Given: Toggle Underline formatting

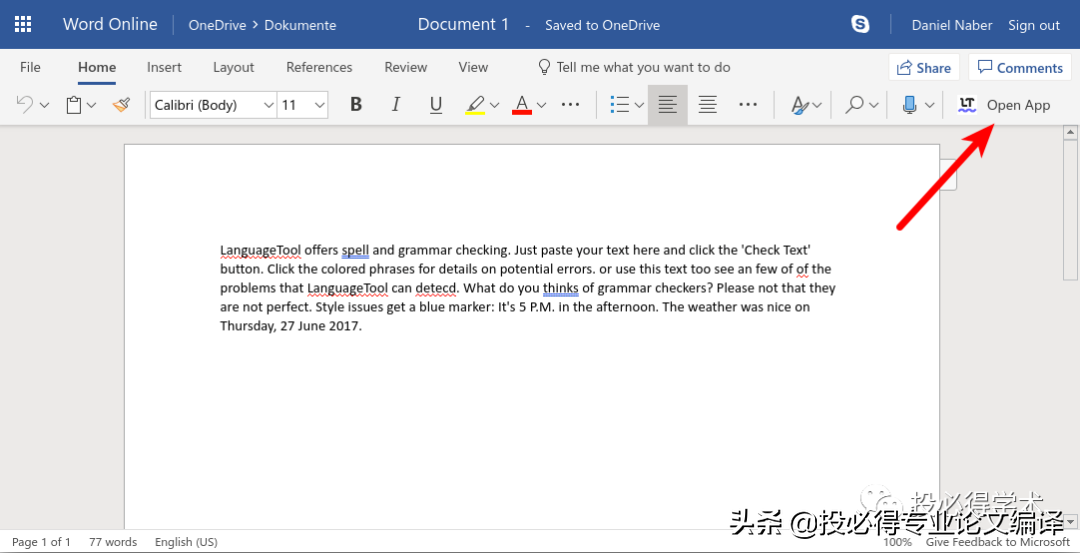Looking at the screenshot, I should click(x=435, y=105).
